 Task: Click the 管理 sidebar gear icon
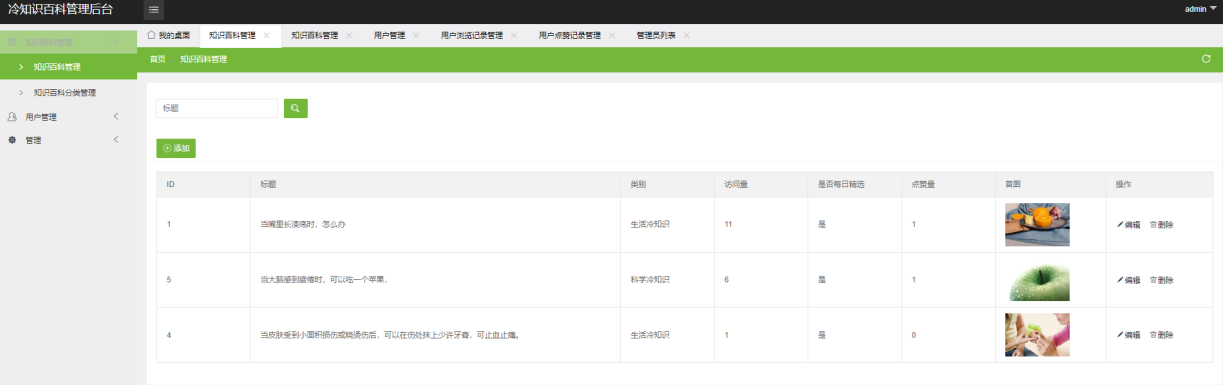(12, 140)
